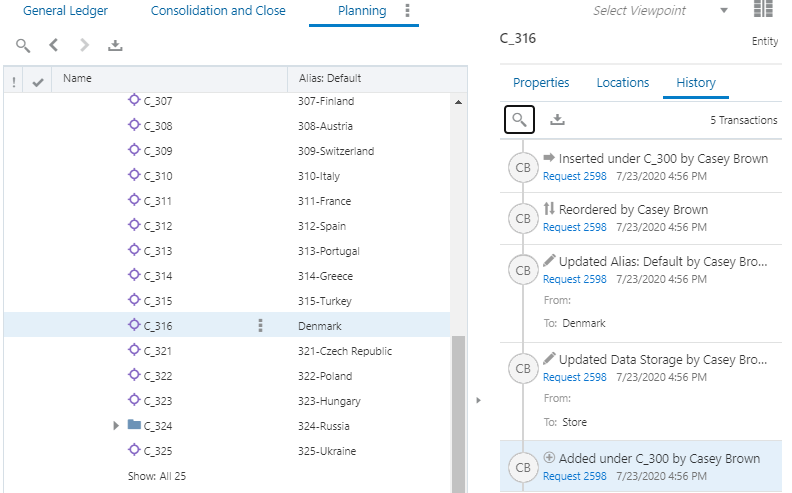Click the node list vertical scrollbar
Screen dimensions: 792x493
point(459,410)
